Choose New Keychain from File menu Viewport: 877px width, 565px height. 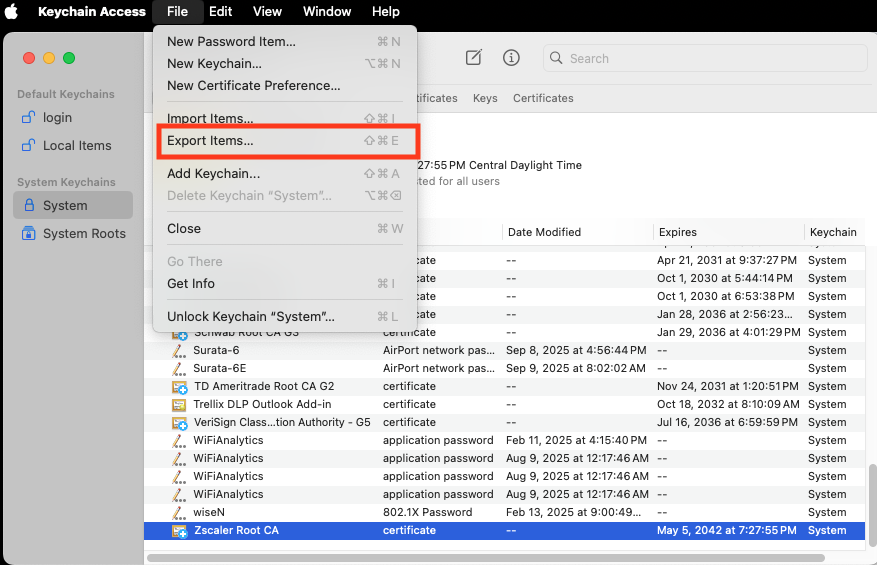click(285, 63)
